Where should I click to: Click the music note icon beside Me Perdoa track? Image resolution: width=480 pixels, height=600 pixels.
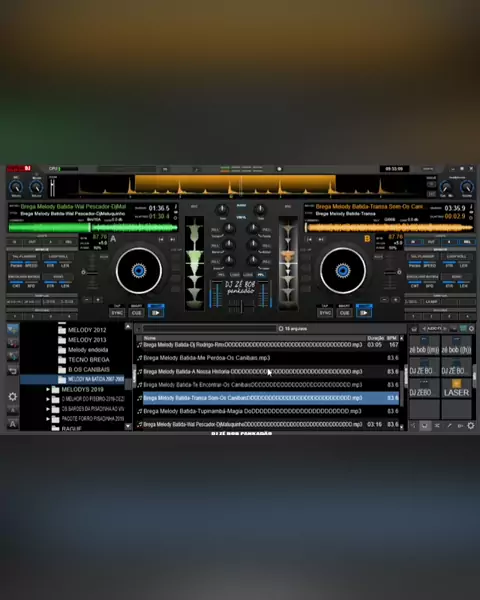[140, 358]
